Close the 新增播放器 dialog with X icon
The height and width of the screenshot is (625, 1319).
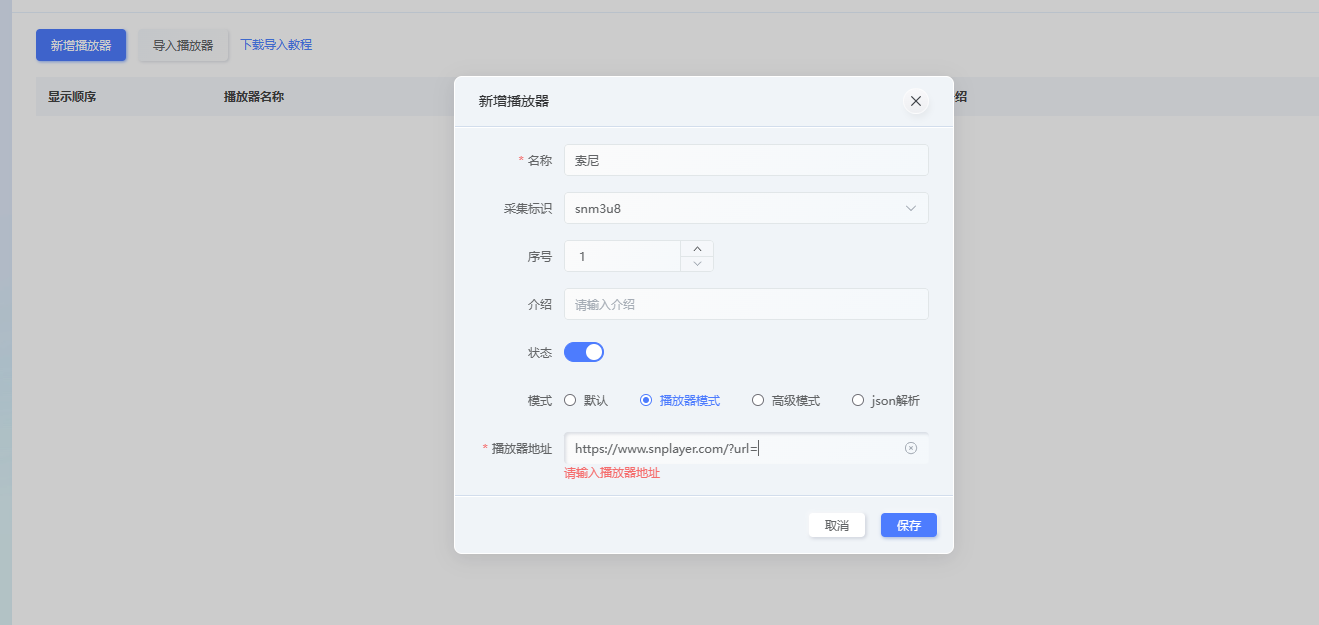[x=915, y=101]
